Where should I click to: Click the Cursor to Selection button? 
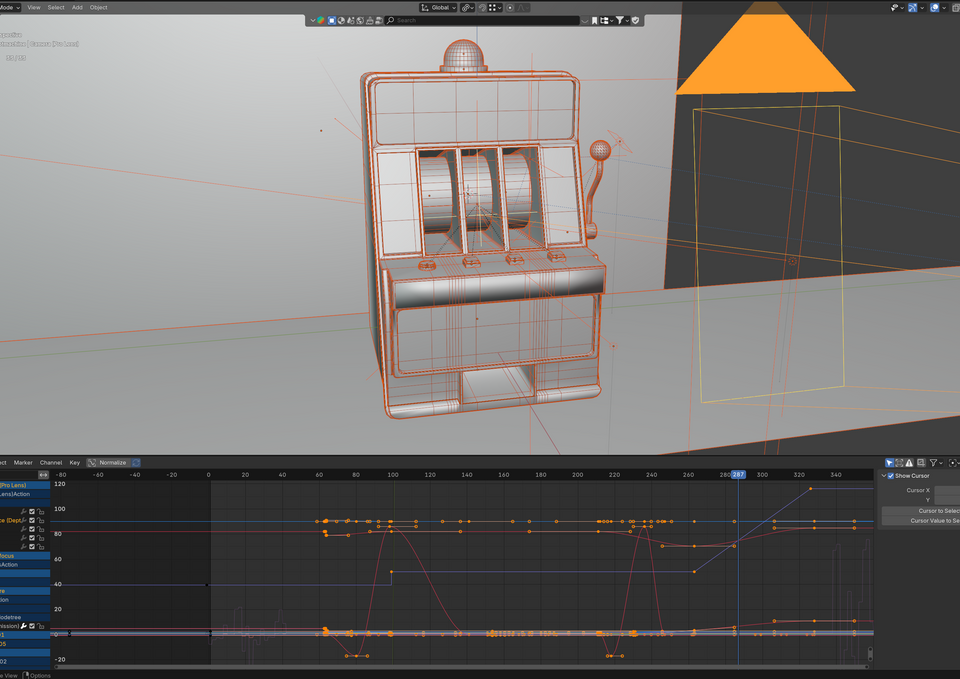[921, 511]
